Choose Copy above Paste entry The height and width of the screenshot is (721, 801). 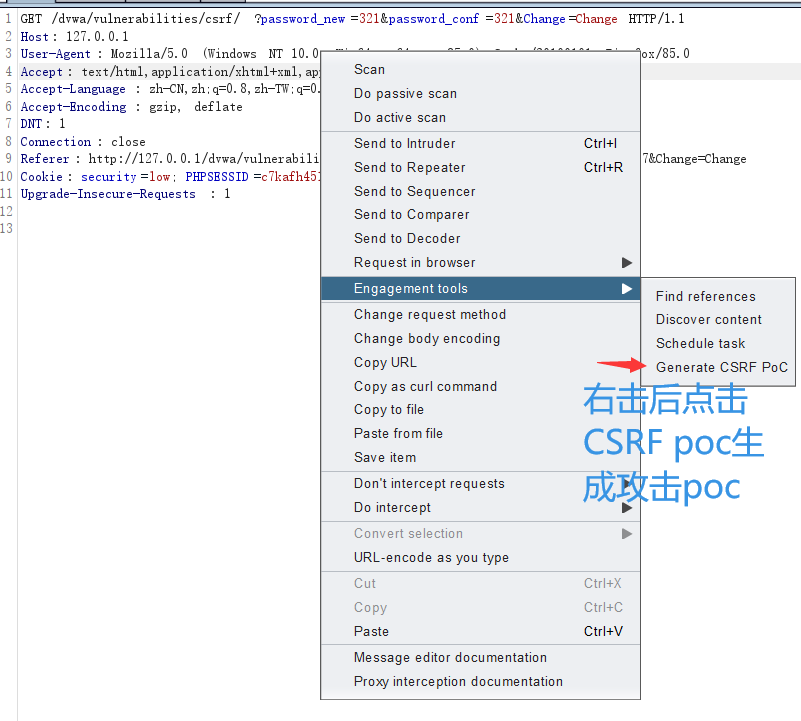[x=480, y=608]
